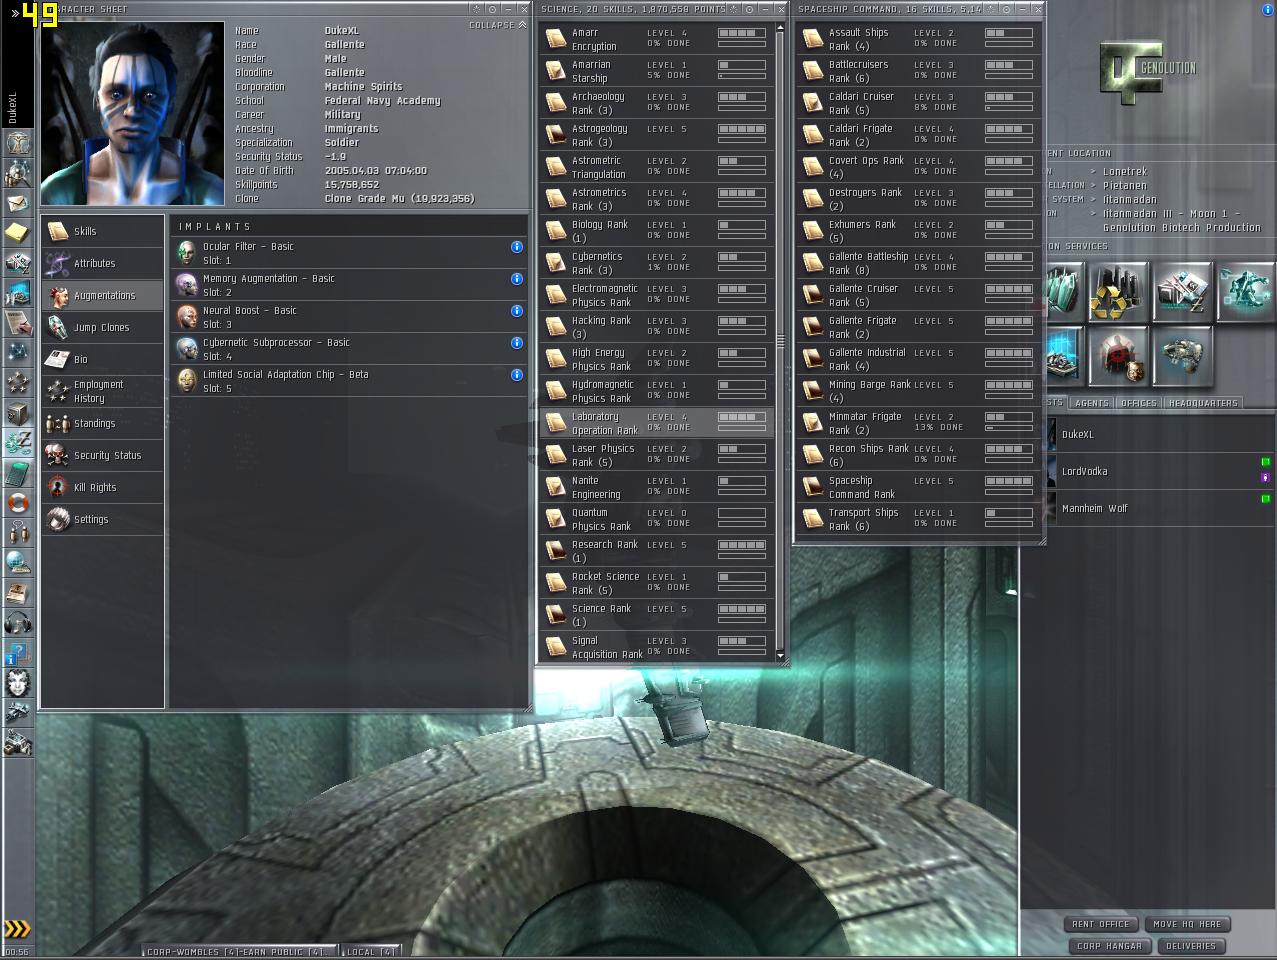Show info for Cybernetic Subprocessor - Basic implant
Image resolution: width=1277 pixels, height=960 pixels.
[517, 343]
